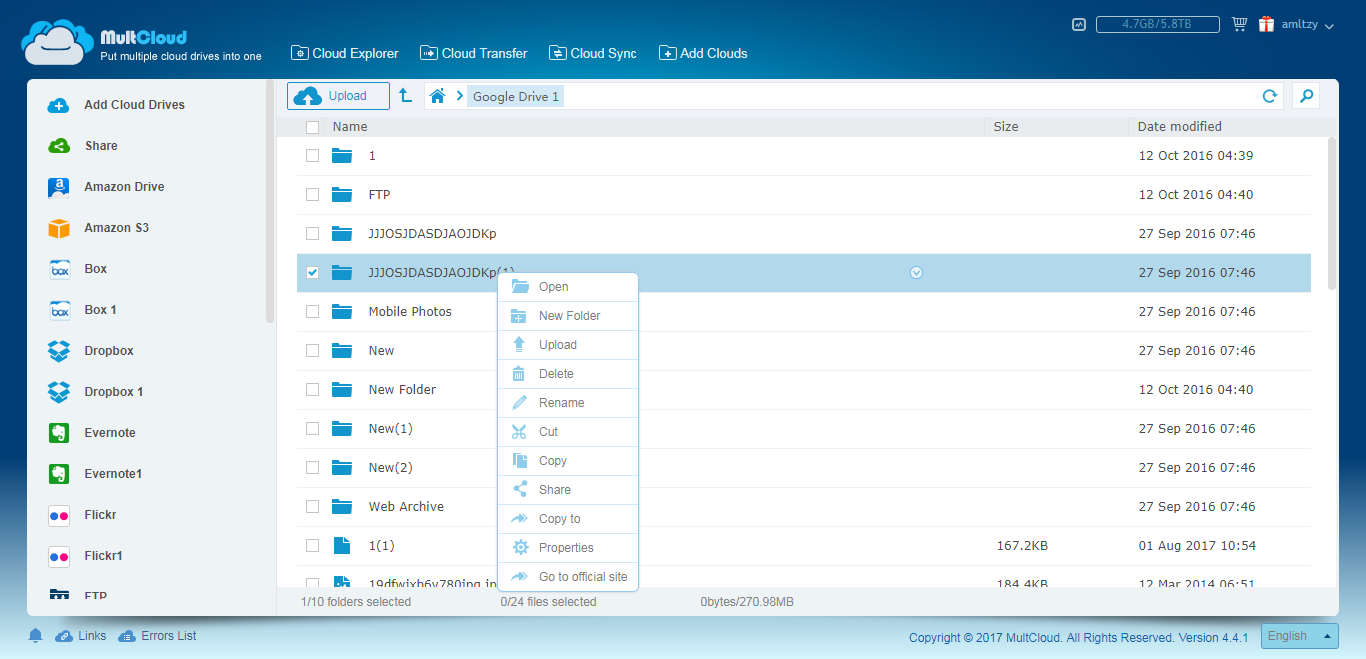Click the refresh icon in the path bar
This screenshot has width=1366, height=659.
[1270, 96]
